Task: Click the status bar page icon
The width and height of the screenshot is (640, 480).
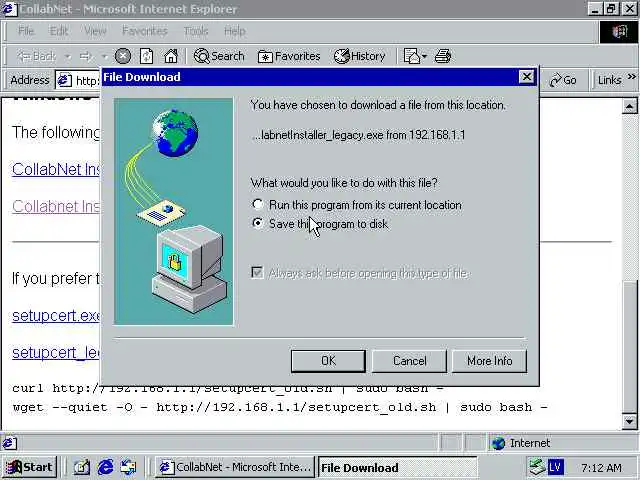Action: point(10,443)
